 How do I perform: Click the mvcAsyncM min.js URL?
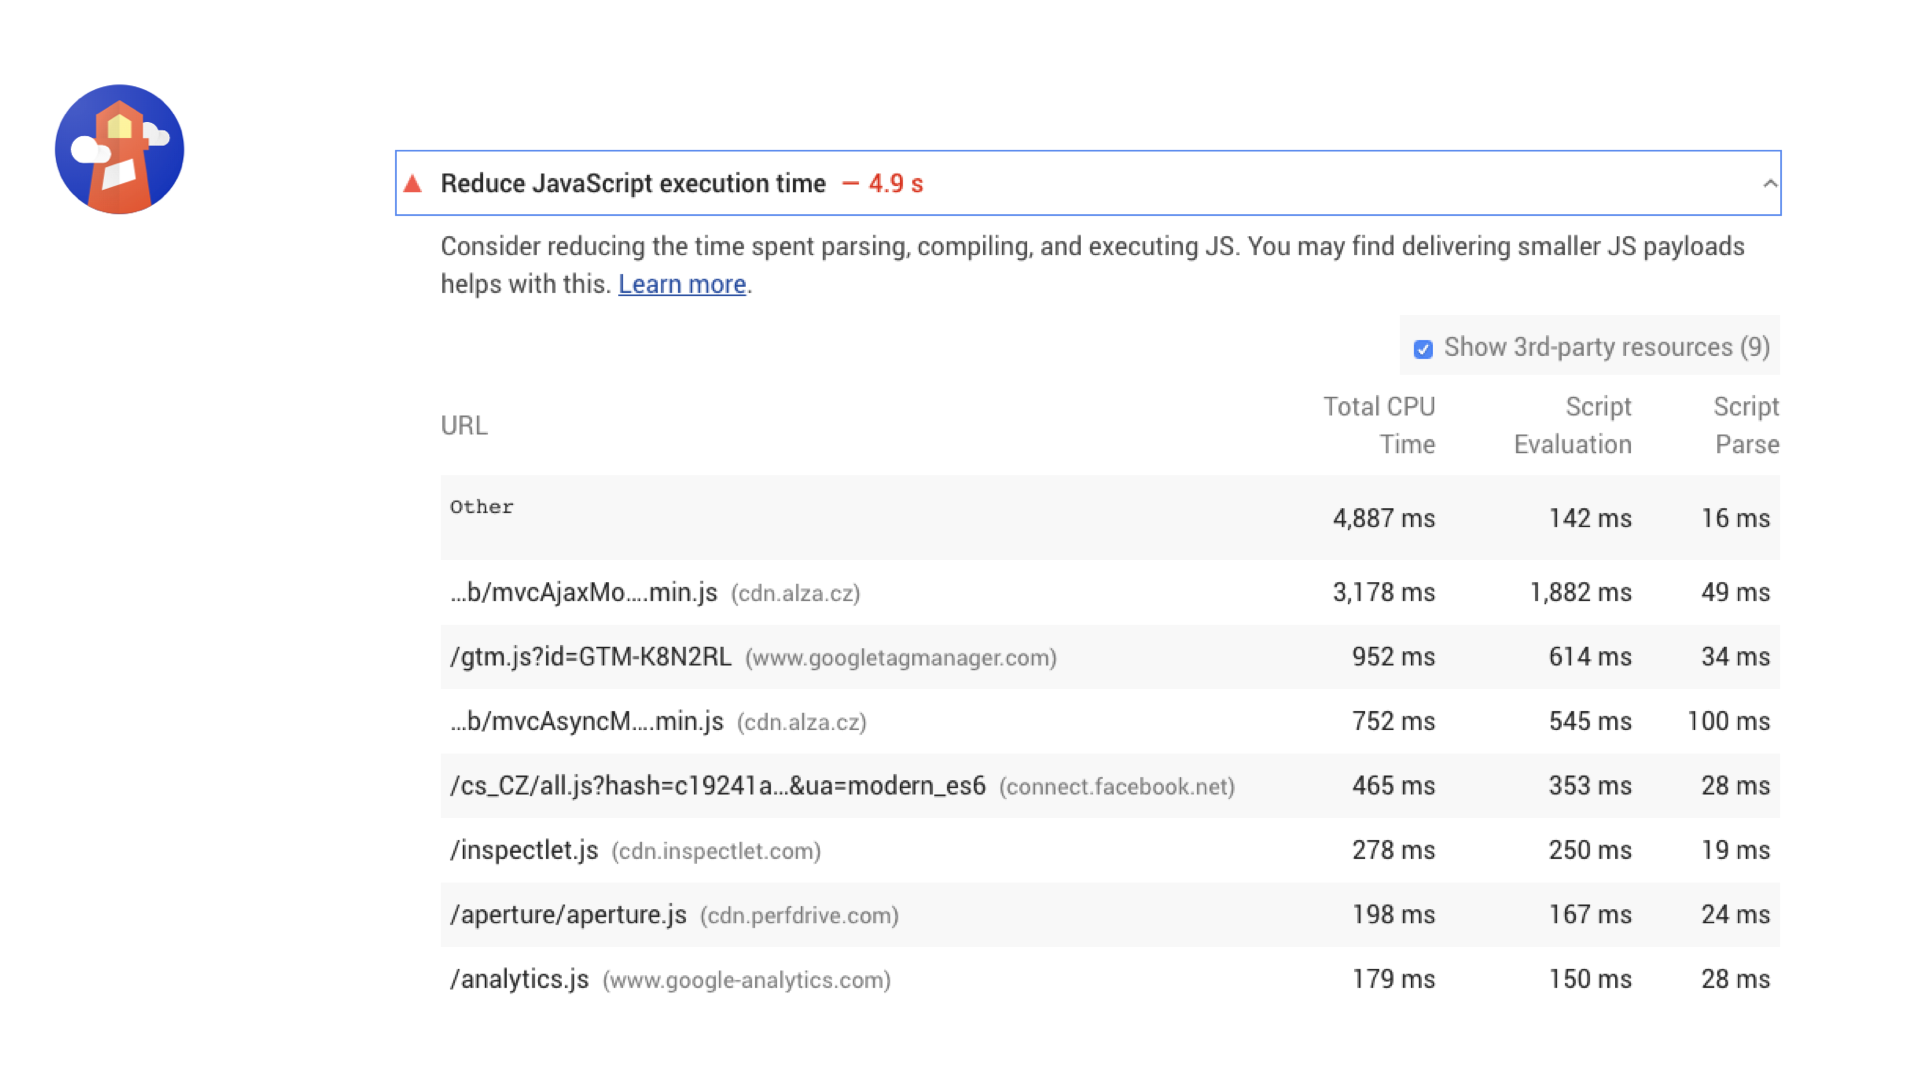coord(587,722)
